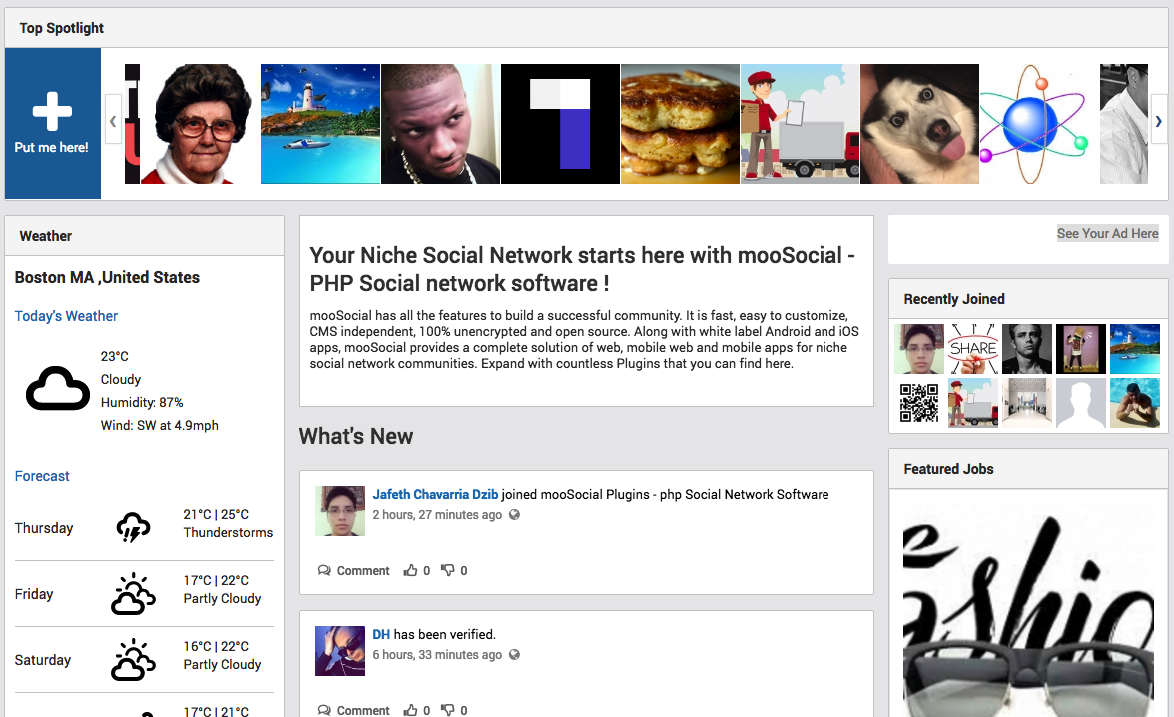The width and height of the screenshot is (1174, 717).
Task: Click the Saturday partly cloudy forecast icon
Action: 133,660
